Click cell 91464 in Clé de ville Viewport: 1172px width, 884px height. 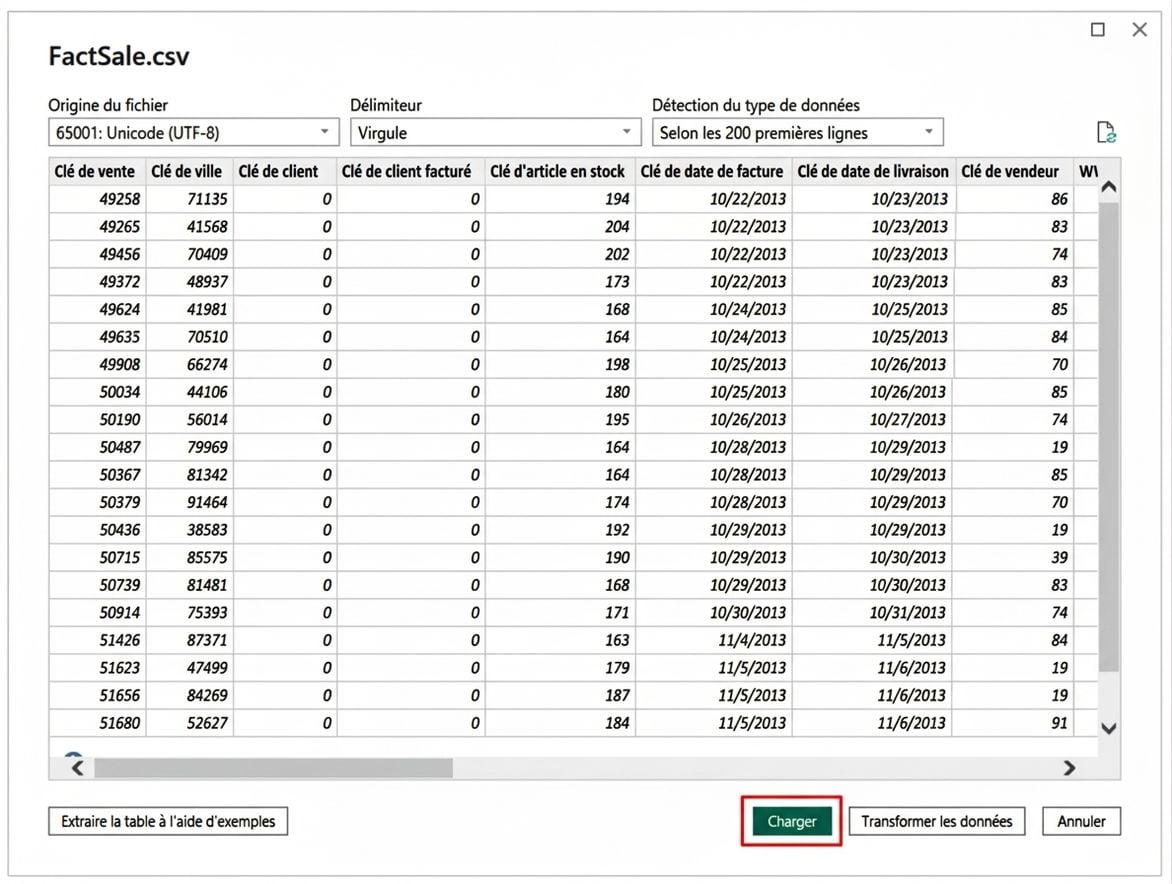coord(189,503)
